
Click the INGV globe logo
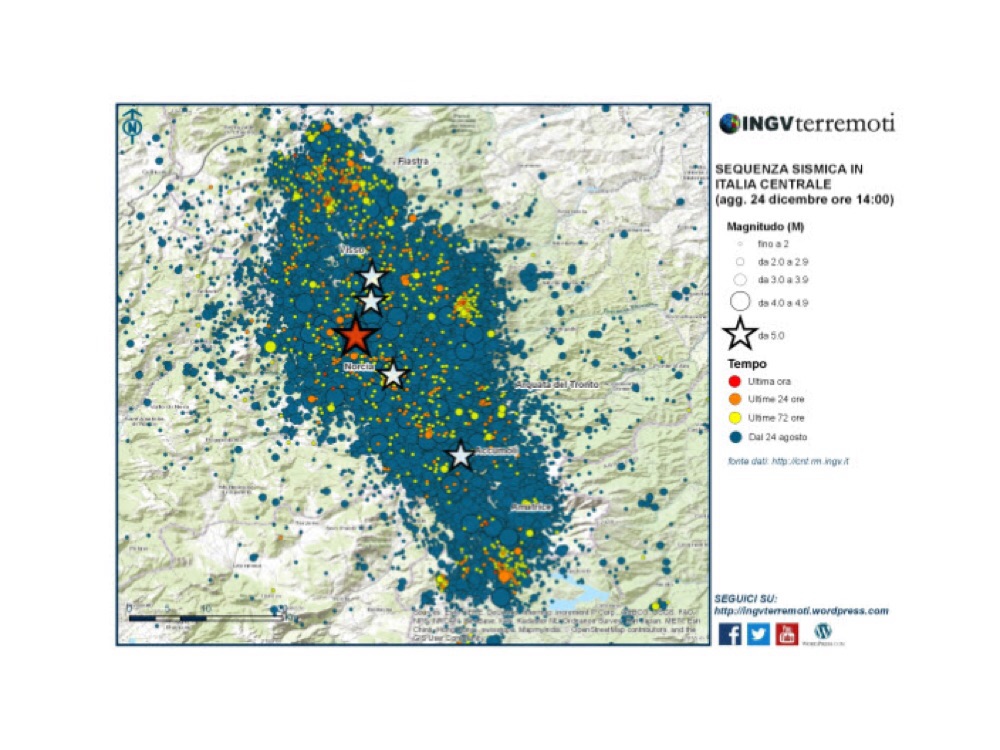coord(730,124)
